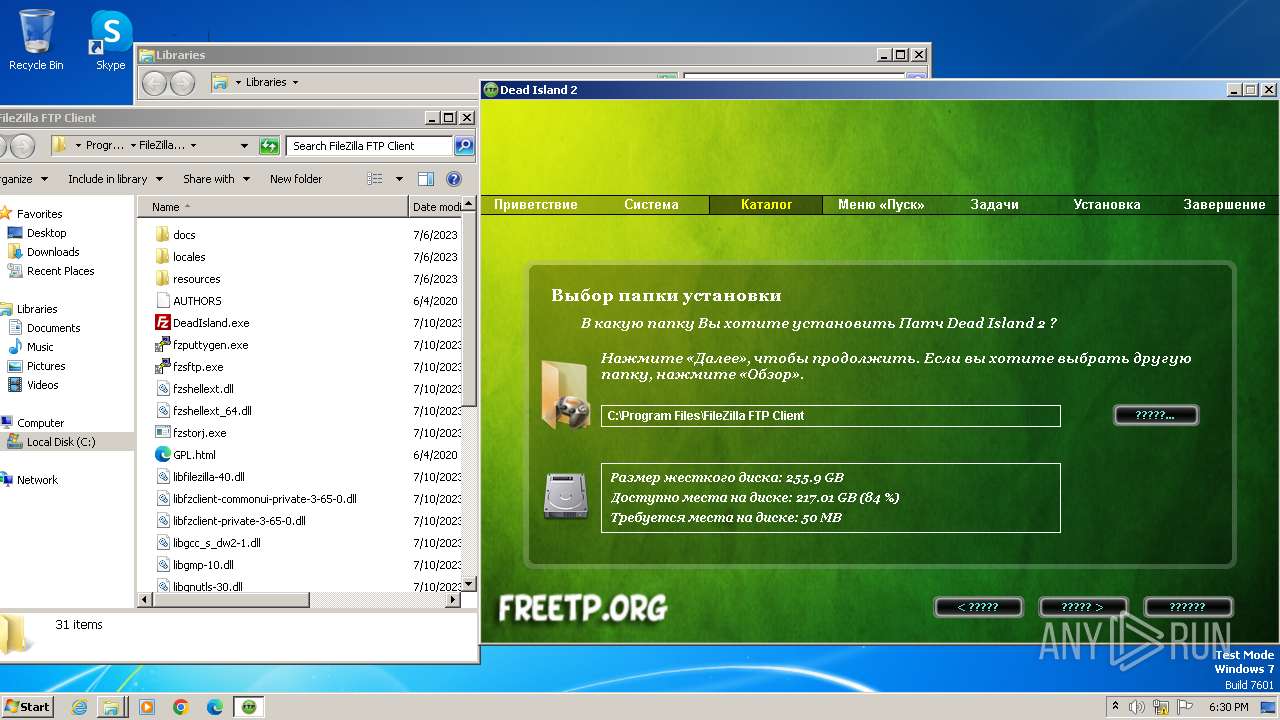This screenshot has width=1280, height=720.
Task: Switch to the Меню «Пуск» installer tab
Action: [880, 205]
